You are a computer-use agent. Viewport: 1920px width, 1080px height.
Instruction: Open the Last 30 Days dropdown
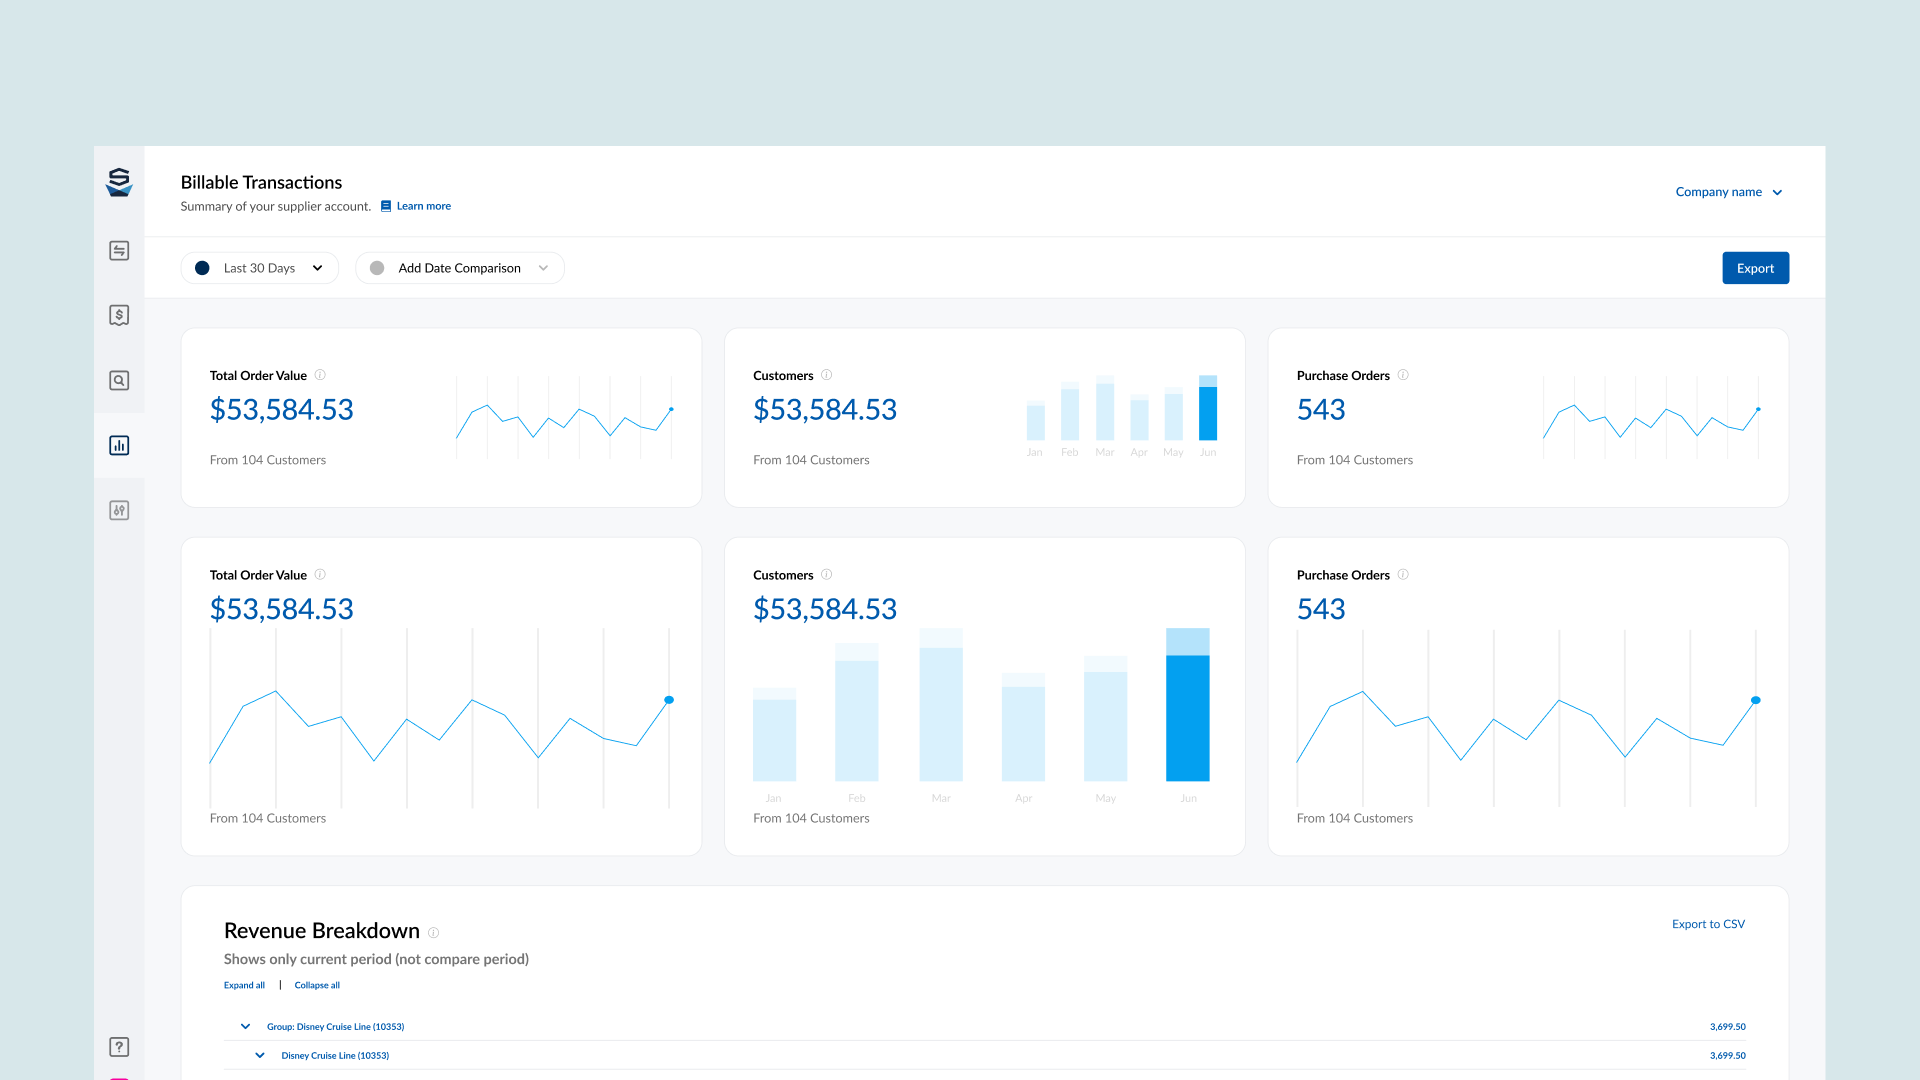coord(260,268)
